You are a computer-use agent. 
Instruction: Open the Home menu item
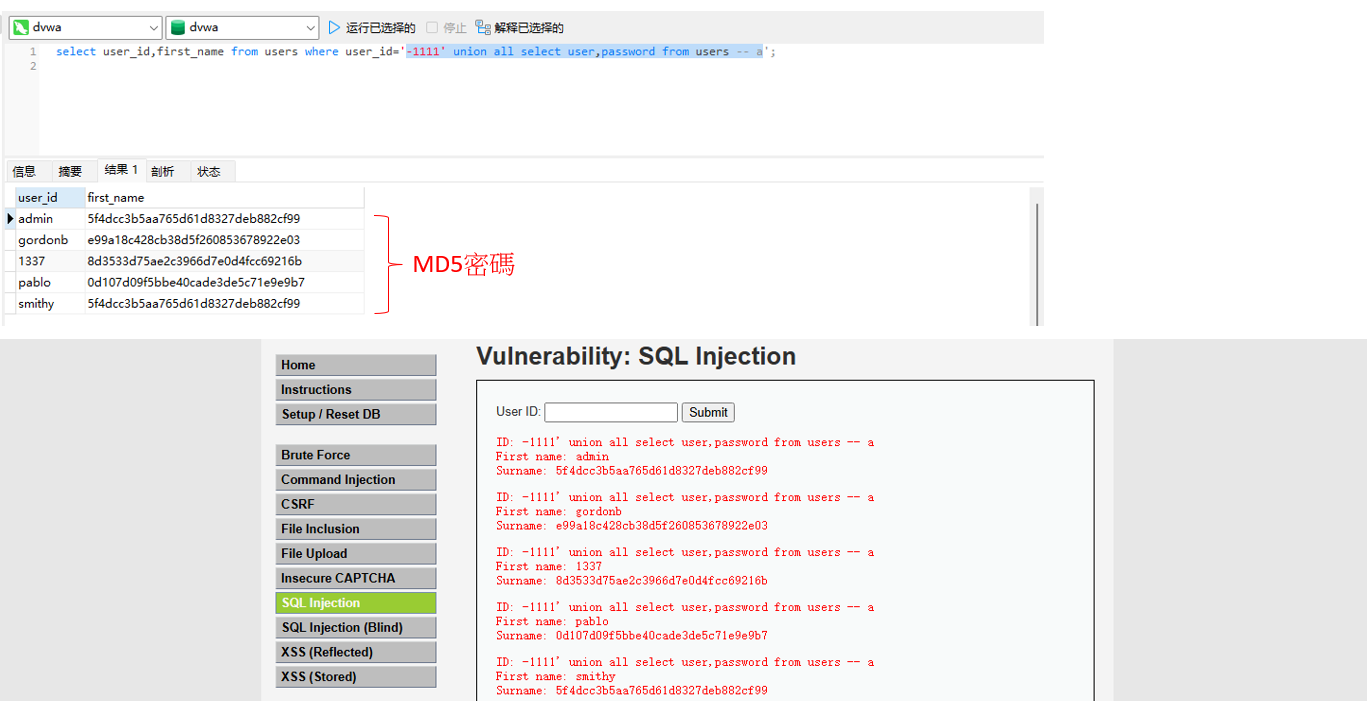356,365
